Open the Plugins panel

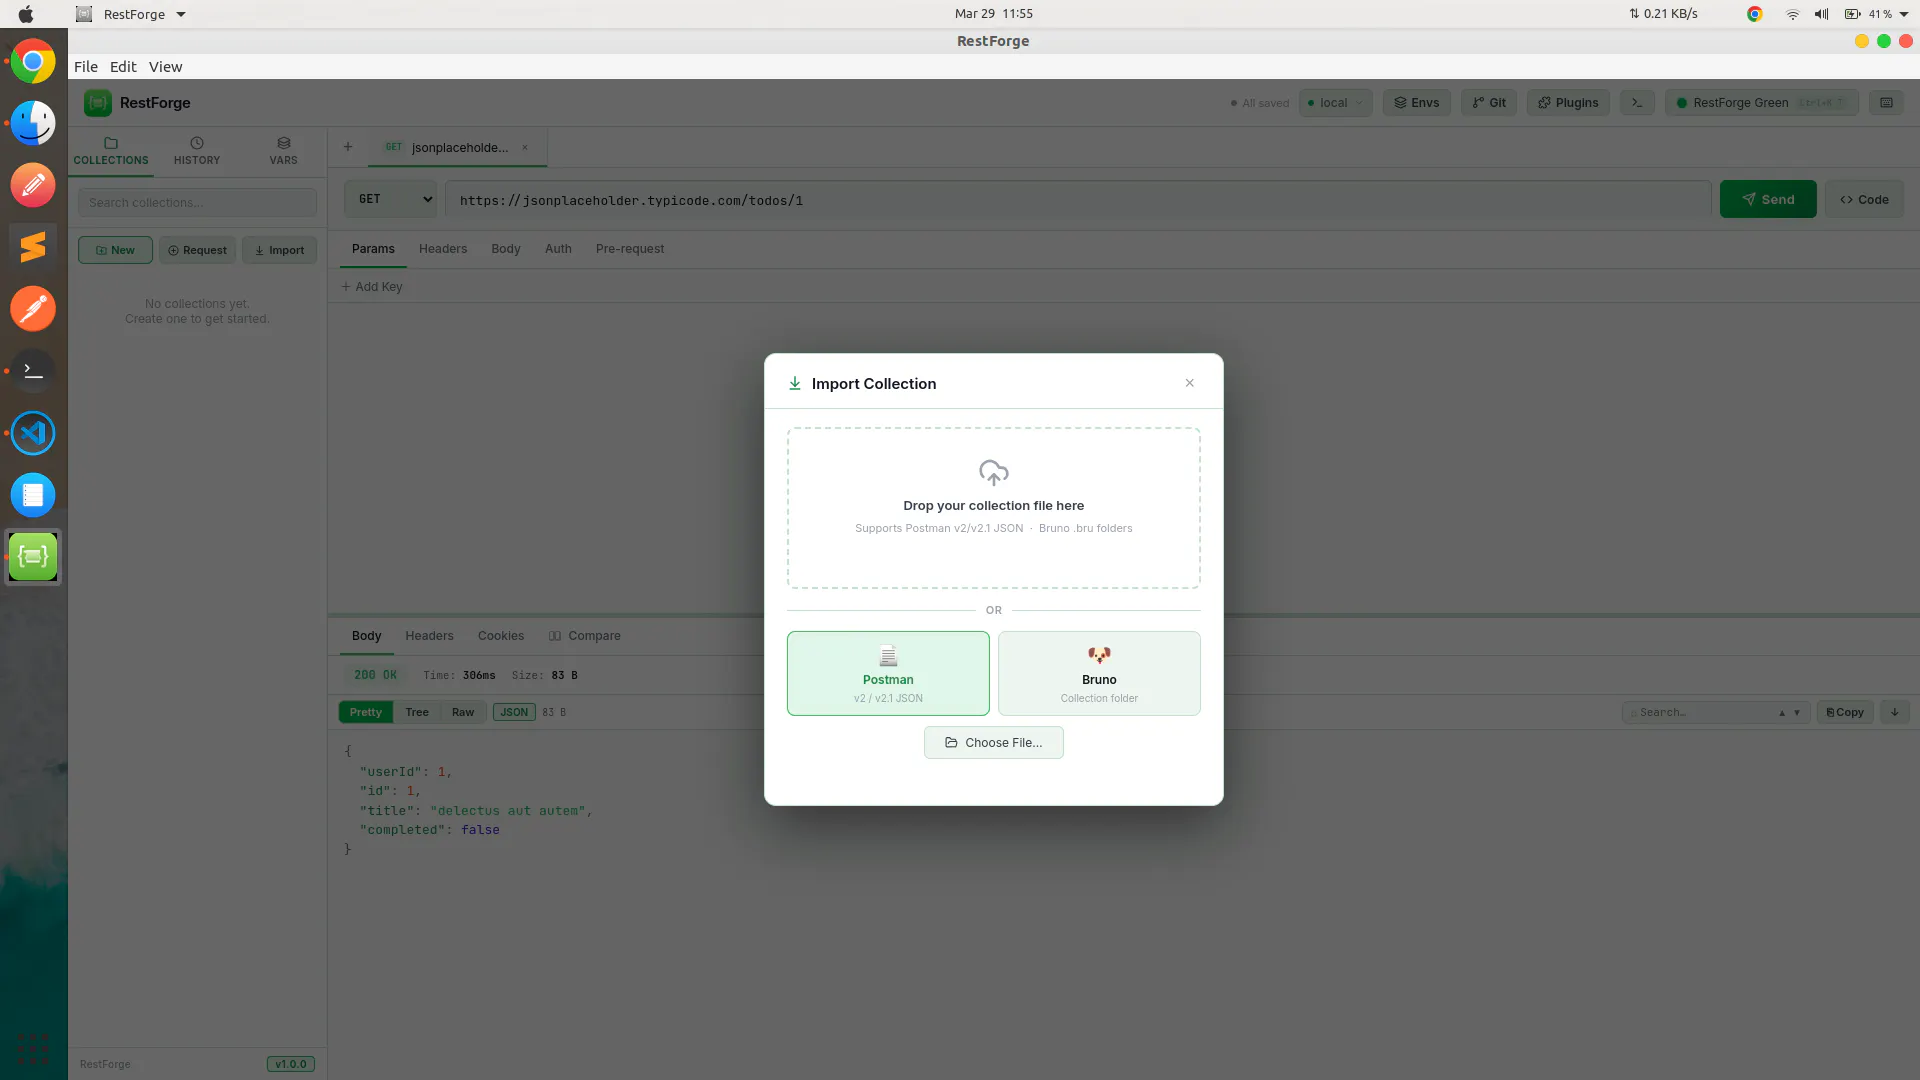[1568, 103]
